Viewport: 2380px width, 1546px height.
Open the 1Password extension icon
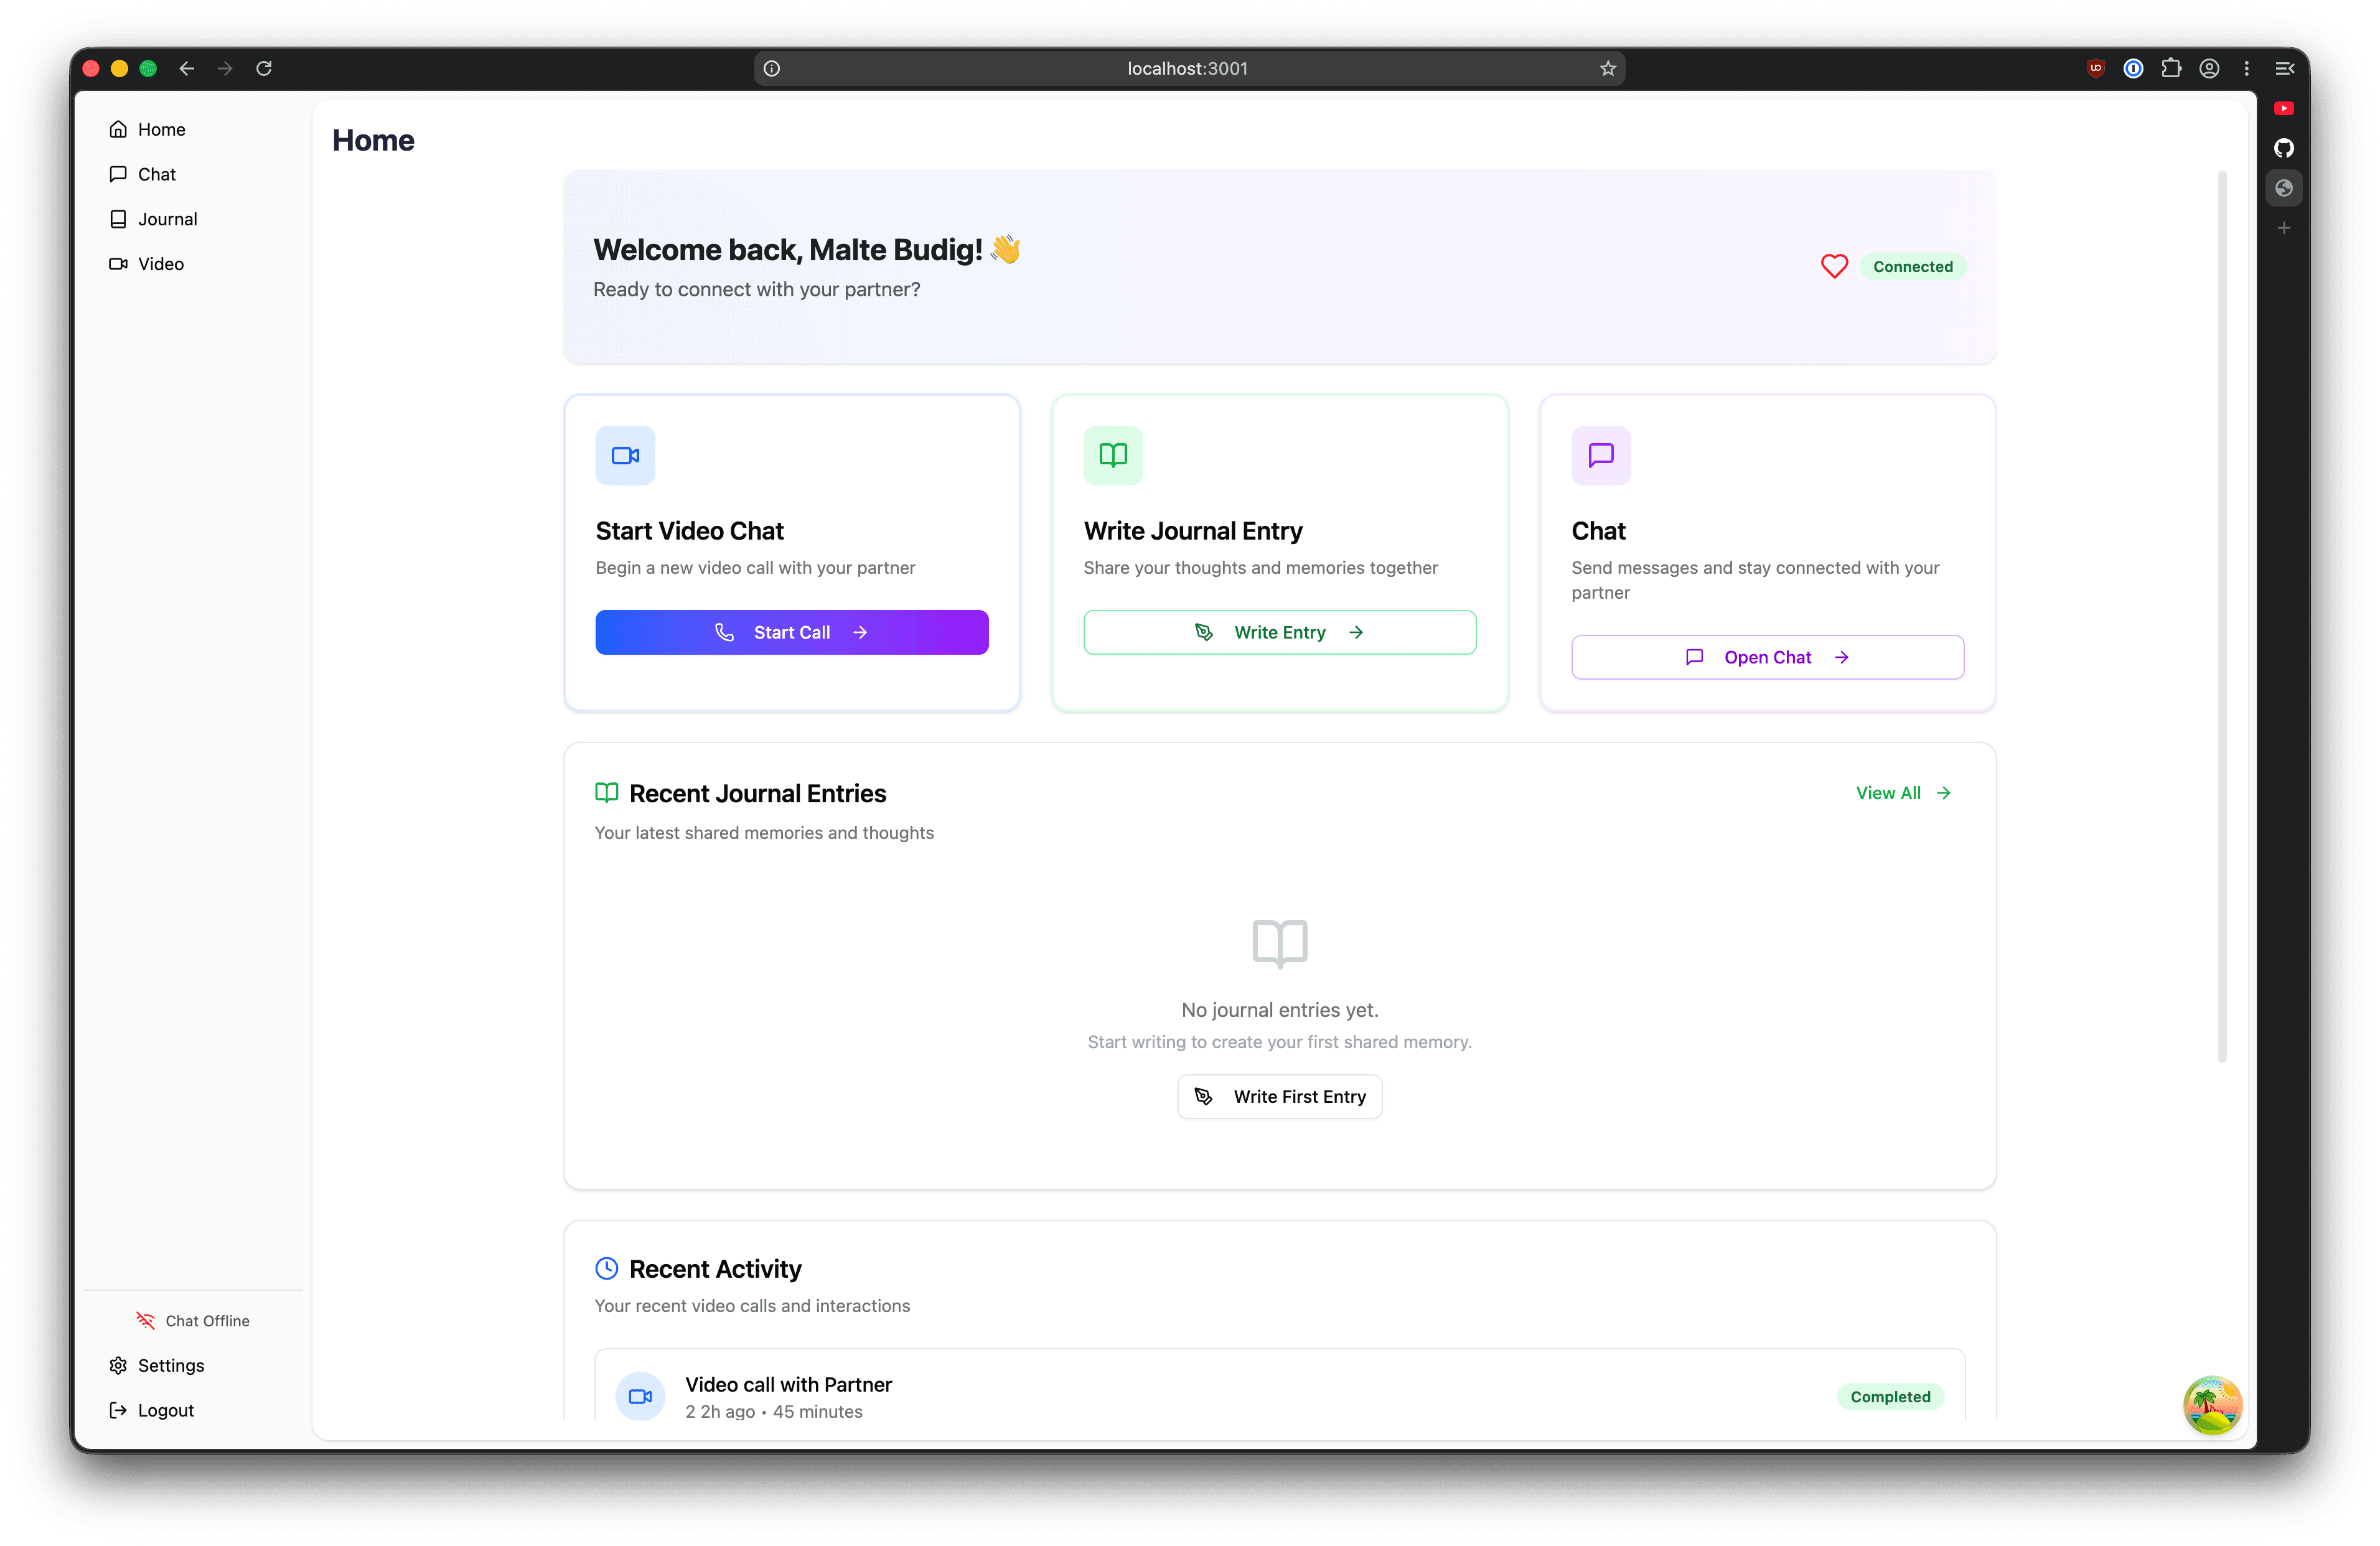tap(2133, 68)
